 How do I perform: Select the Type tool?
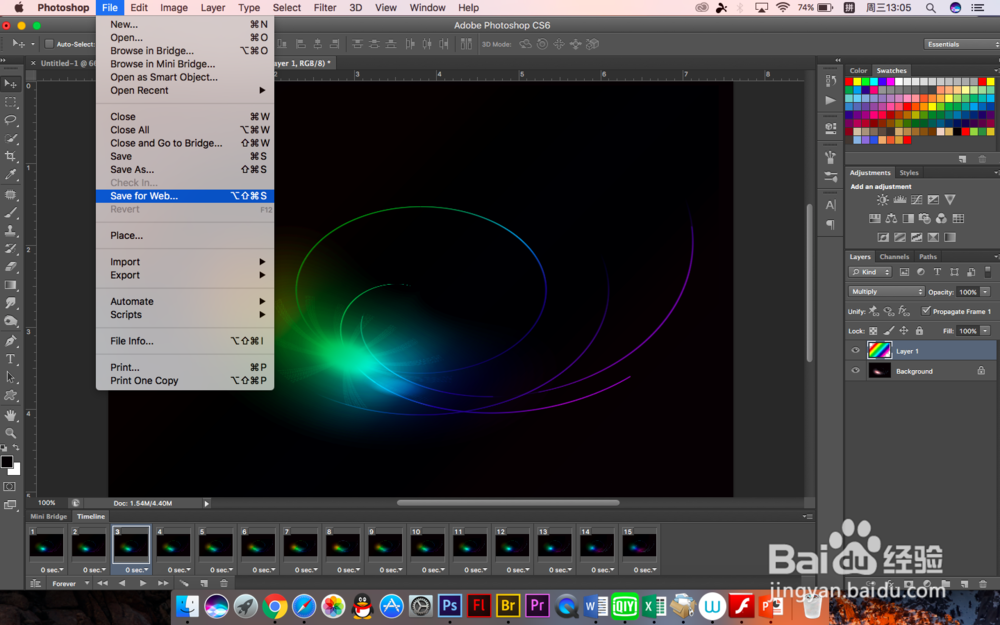coord(11,359)
